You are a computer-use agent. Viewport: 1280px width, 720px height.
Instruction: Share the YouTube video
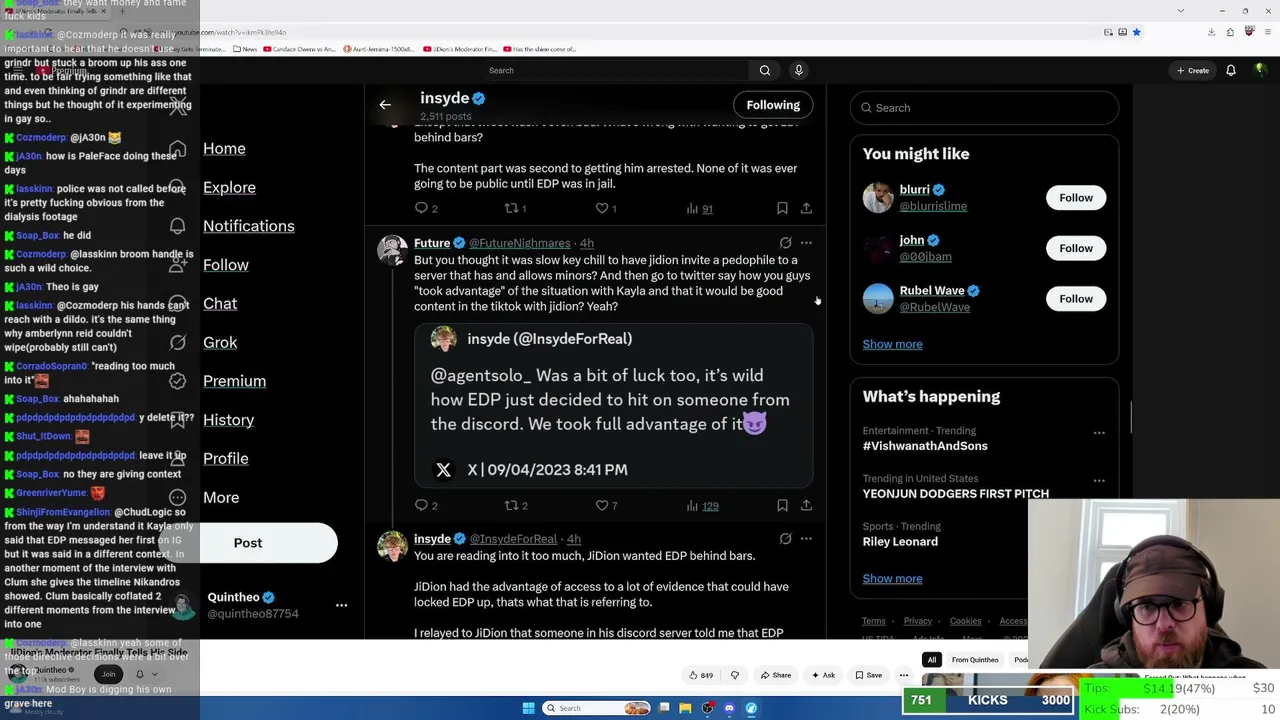point(775,675)
